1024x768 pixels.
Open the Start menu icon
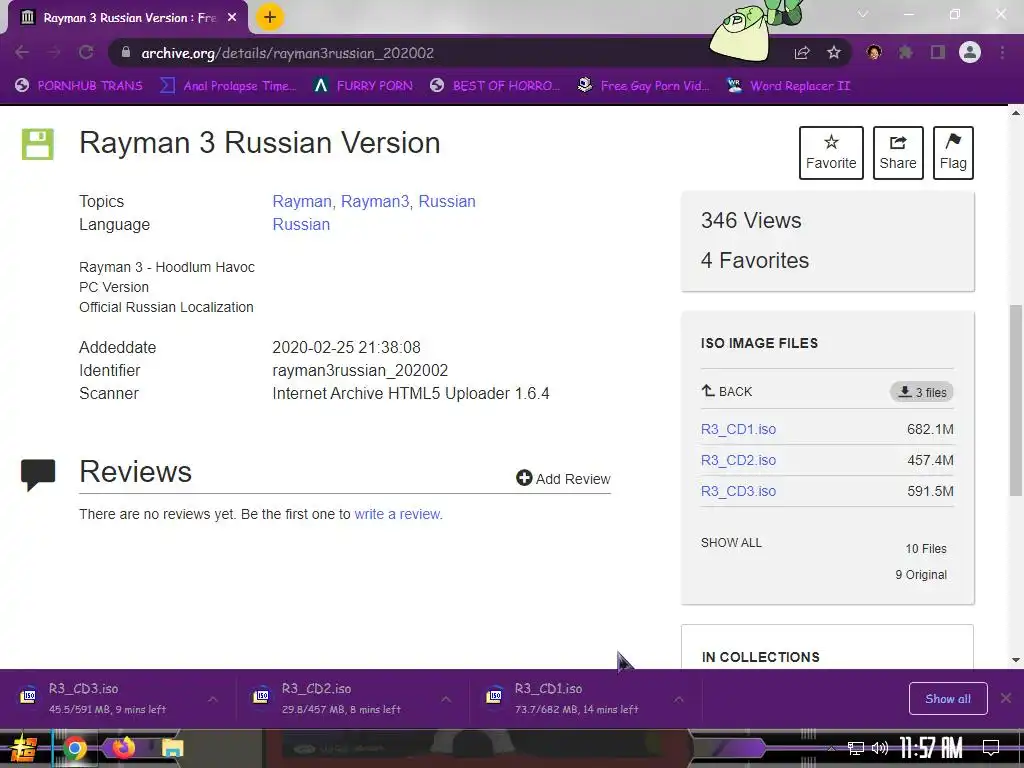[23, 749]
